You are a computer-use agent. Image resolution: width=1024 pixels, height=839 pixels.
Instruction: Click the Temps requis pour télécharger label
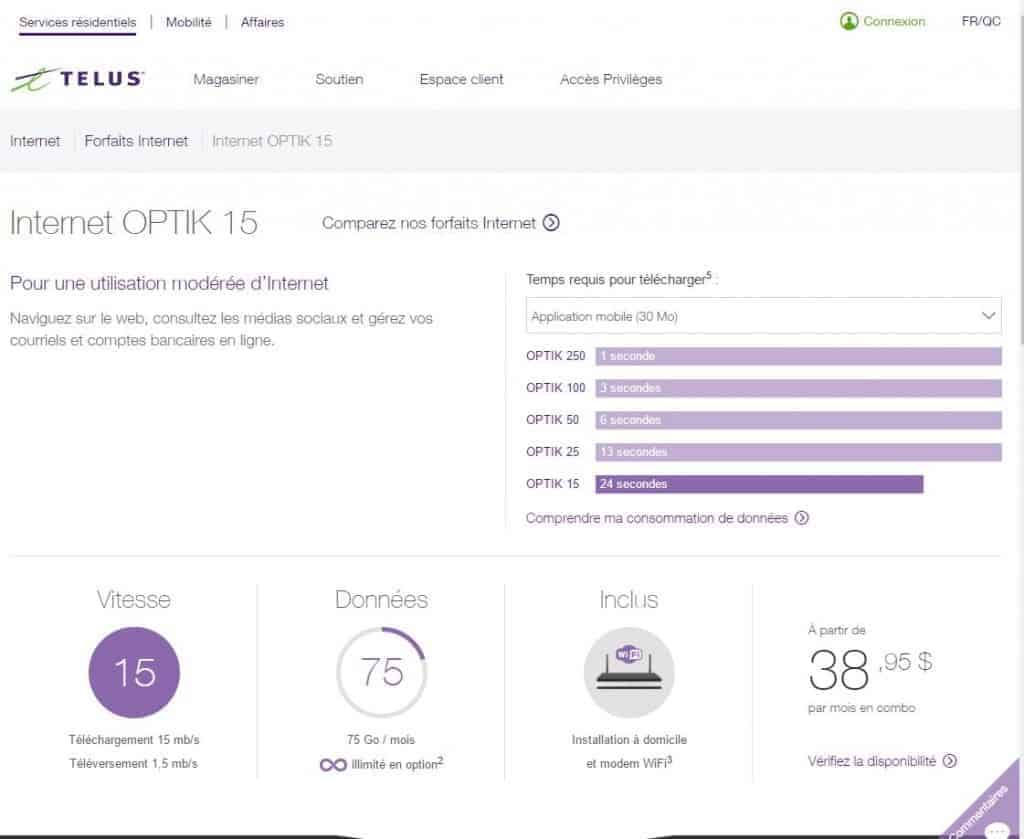622,279
